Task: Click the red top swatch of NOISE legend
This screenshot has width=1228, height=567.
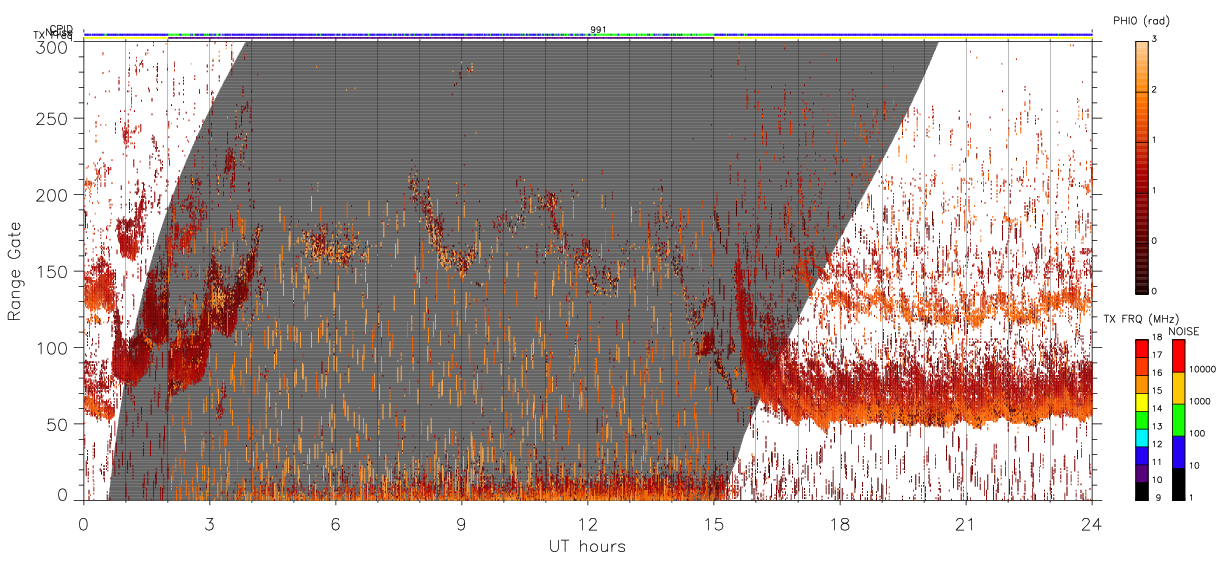Action: pyautogui.click(x=1178, y=356)
